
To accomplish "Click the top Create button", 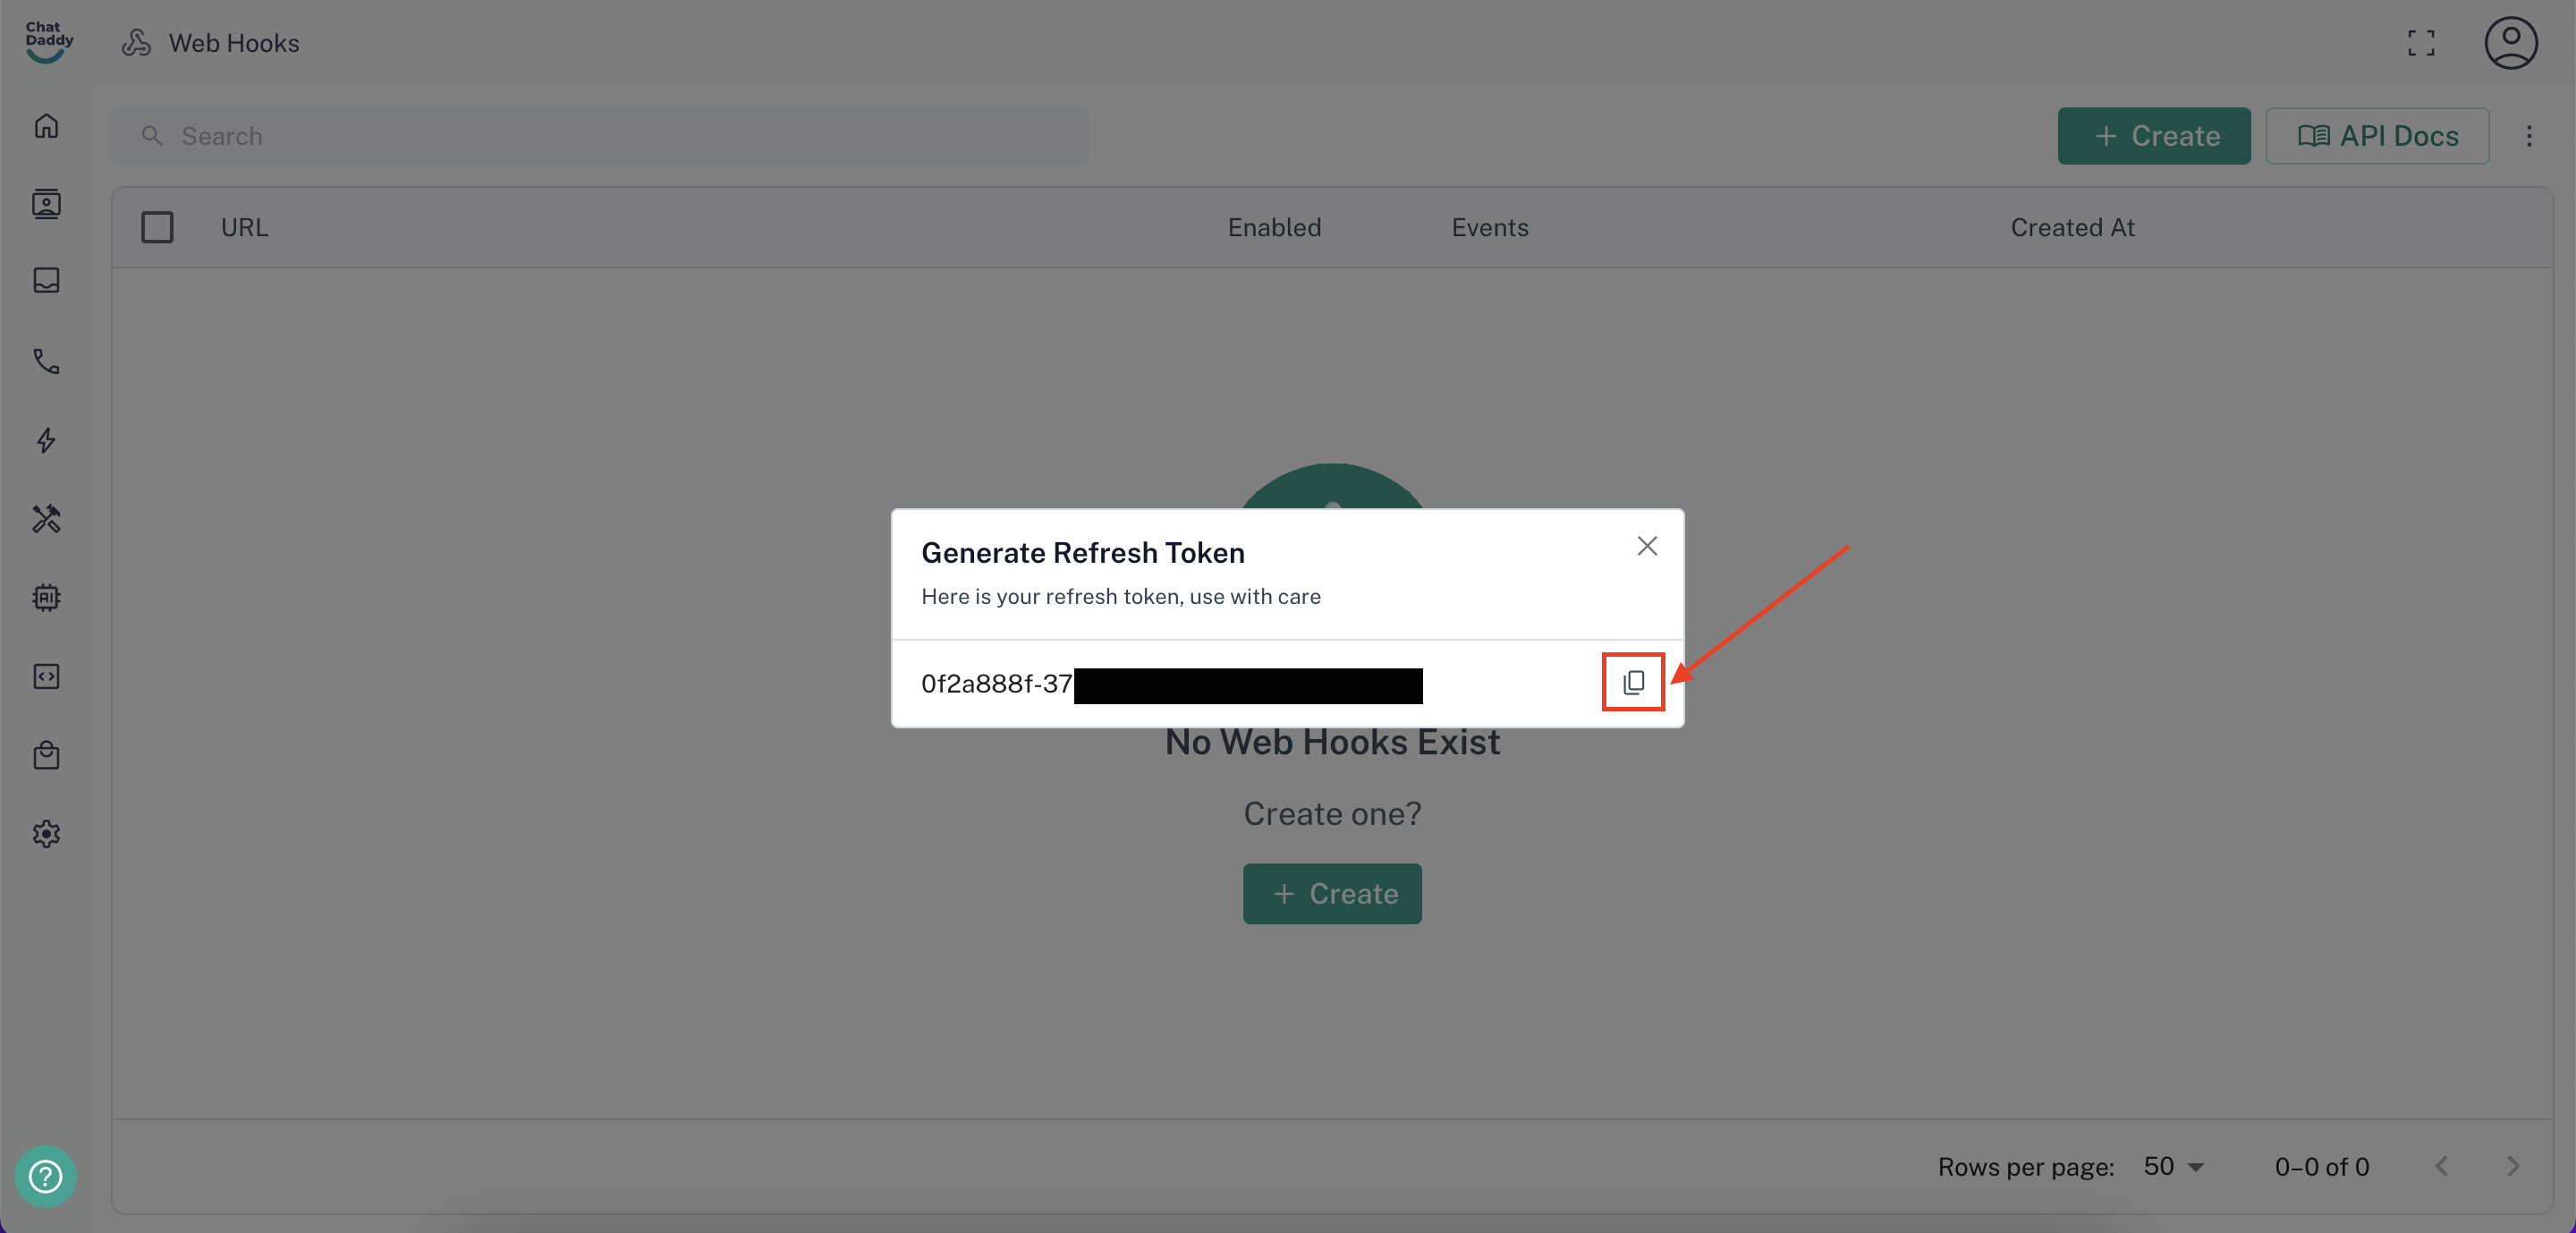I will pyautogui.click(x=2154, y=136).
